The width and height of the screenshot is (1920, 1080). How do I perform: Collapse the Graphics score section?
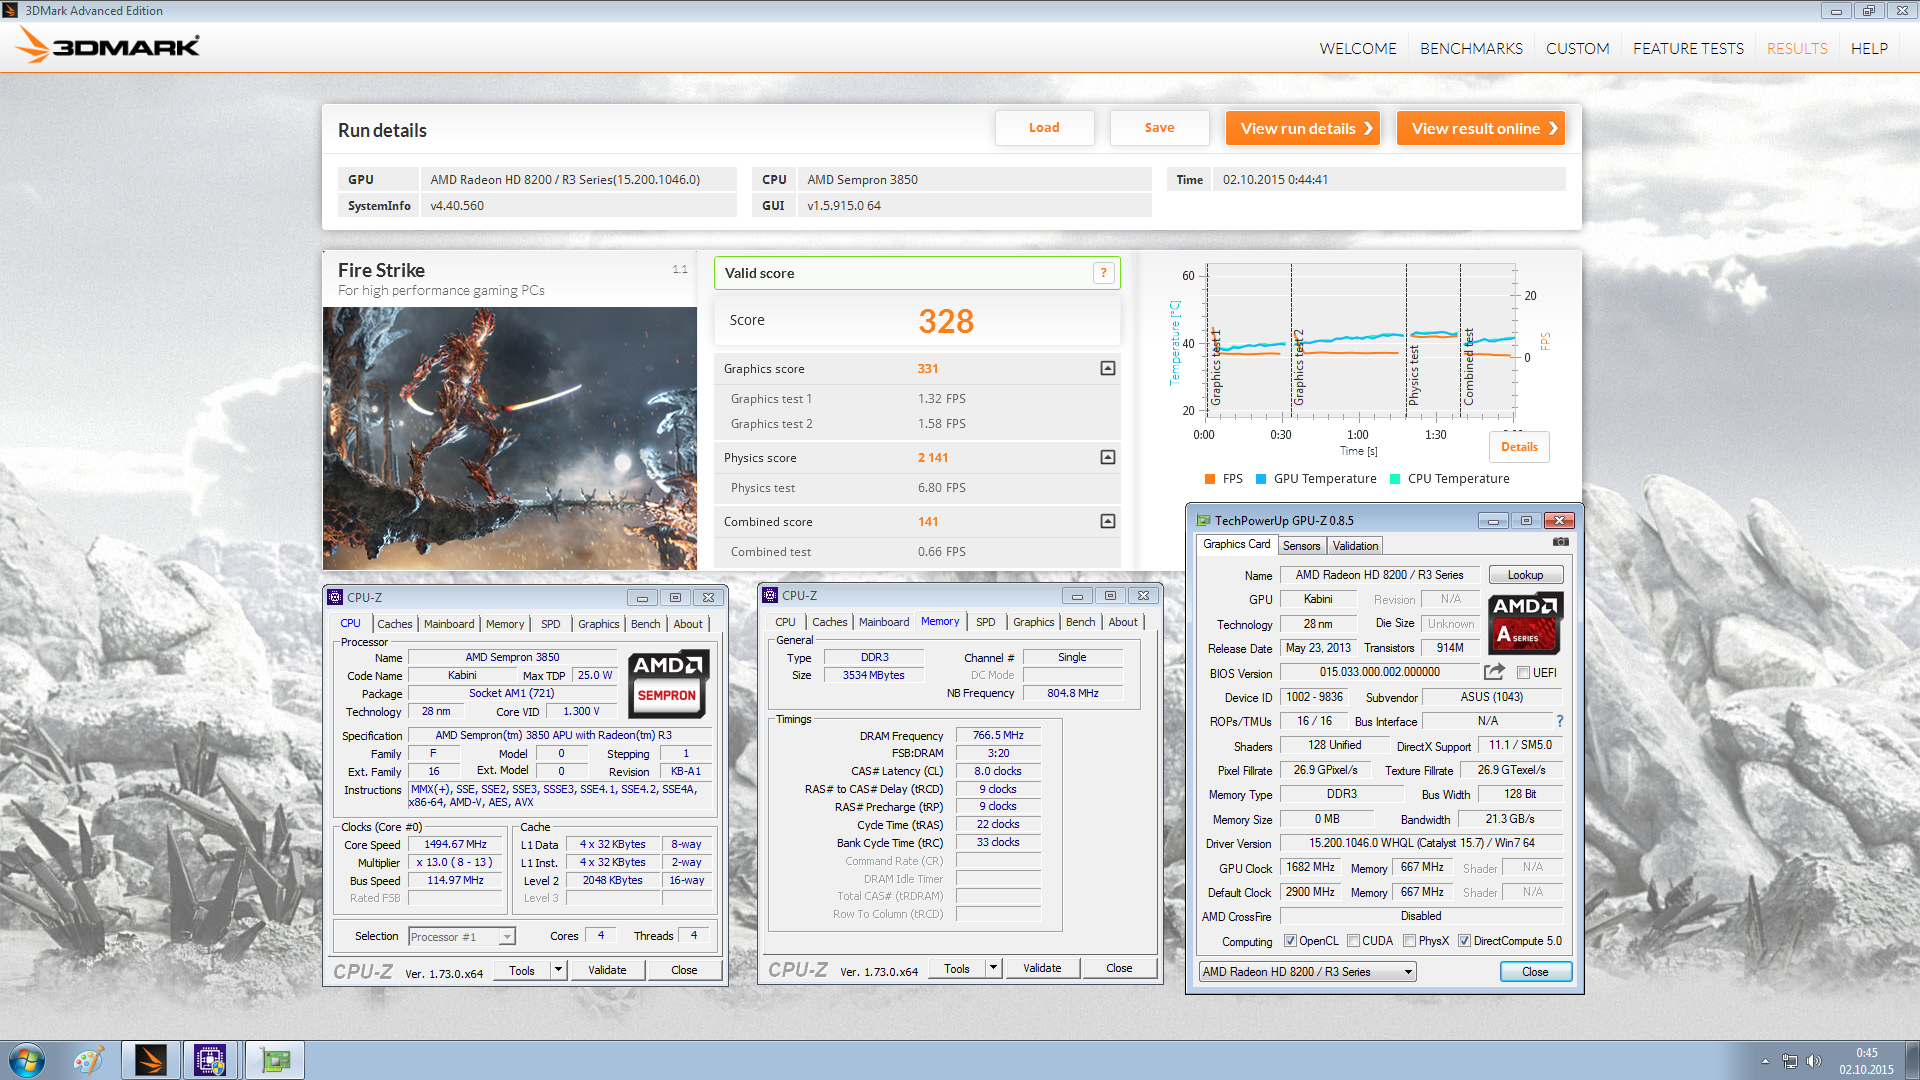[x=1108, y=368]
